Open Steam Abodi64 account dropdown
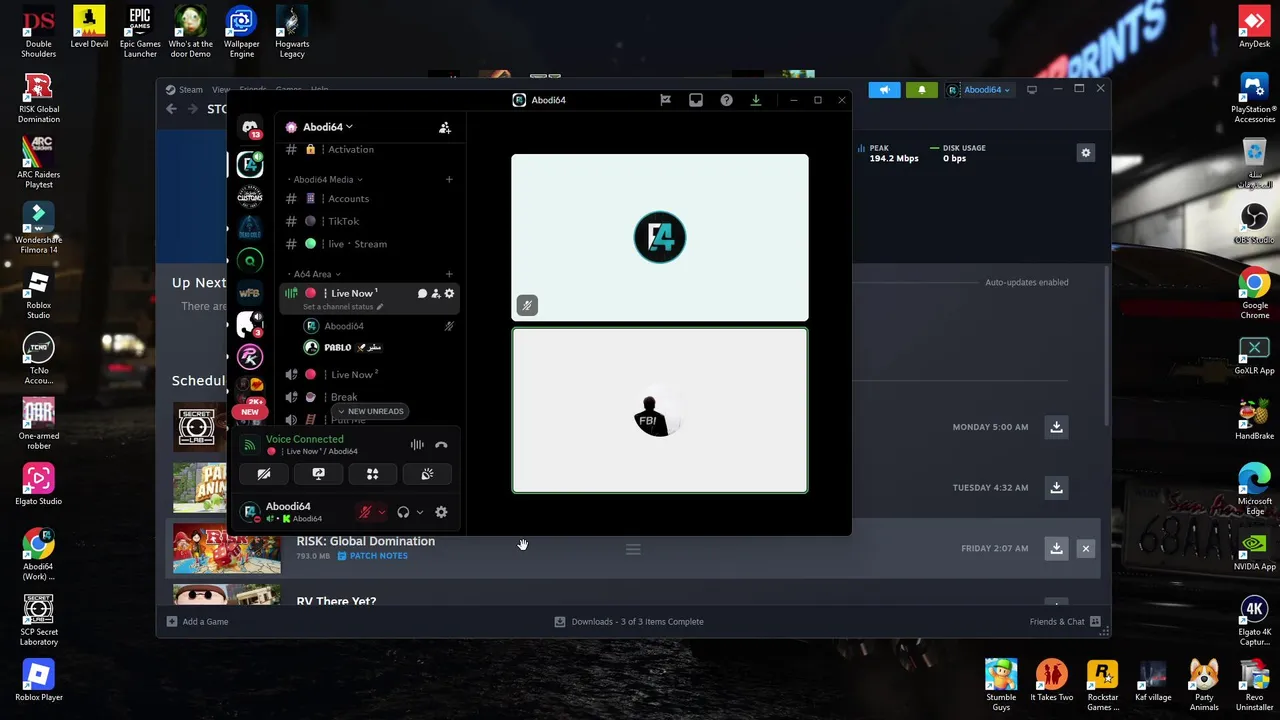 979,90
